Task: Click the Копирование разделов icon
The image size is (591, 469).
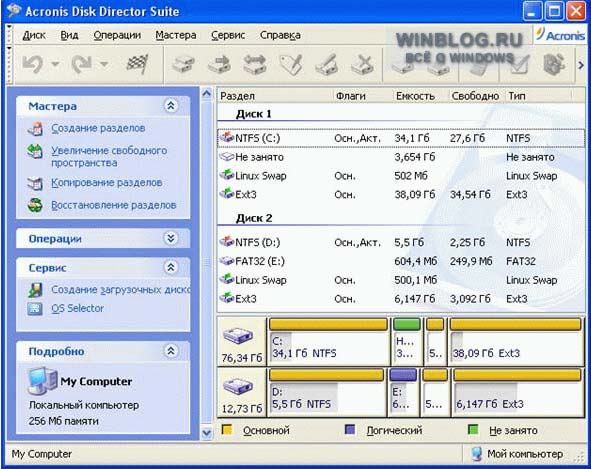Action: click(x=35, y=183)
